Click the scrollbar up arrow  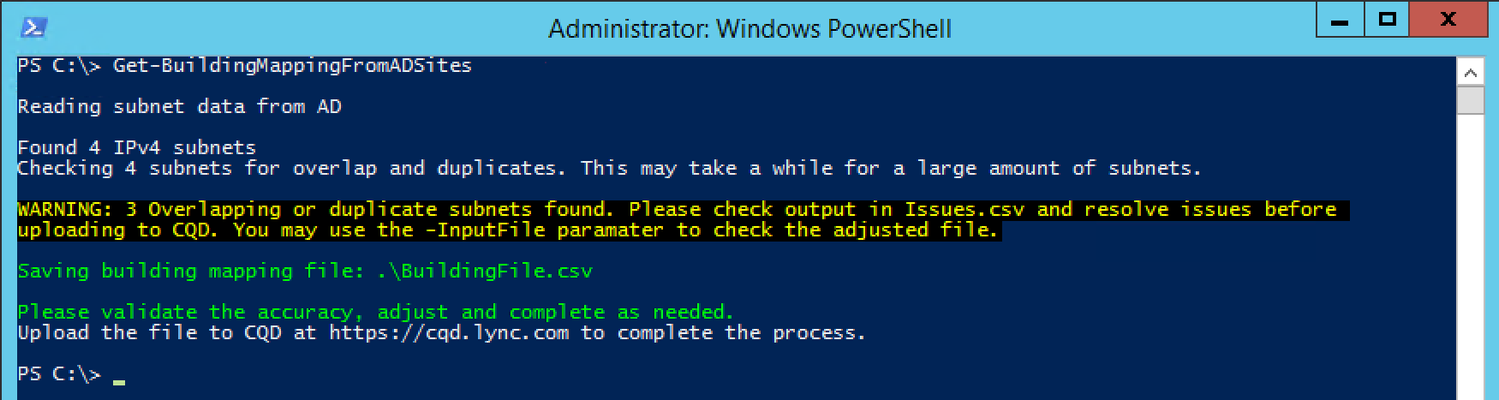point(1470,73)
